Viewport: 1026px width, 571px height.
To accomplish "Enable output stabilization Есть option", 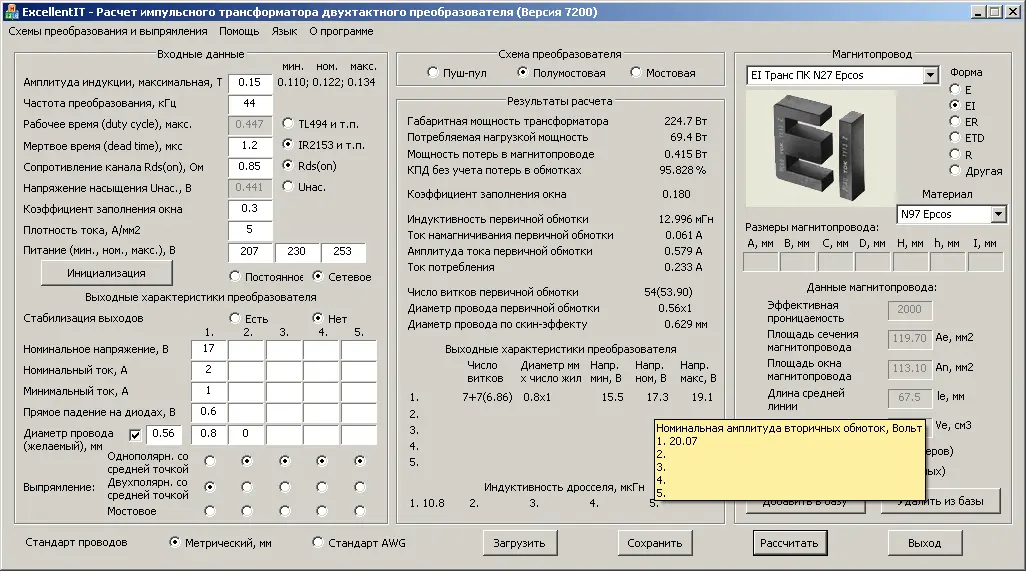I will tap(236, 319).
